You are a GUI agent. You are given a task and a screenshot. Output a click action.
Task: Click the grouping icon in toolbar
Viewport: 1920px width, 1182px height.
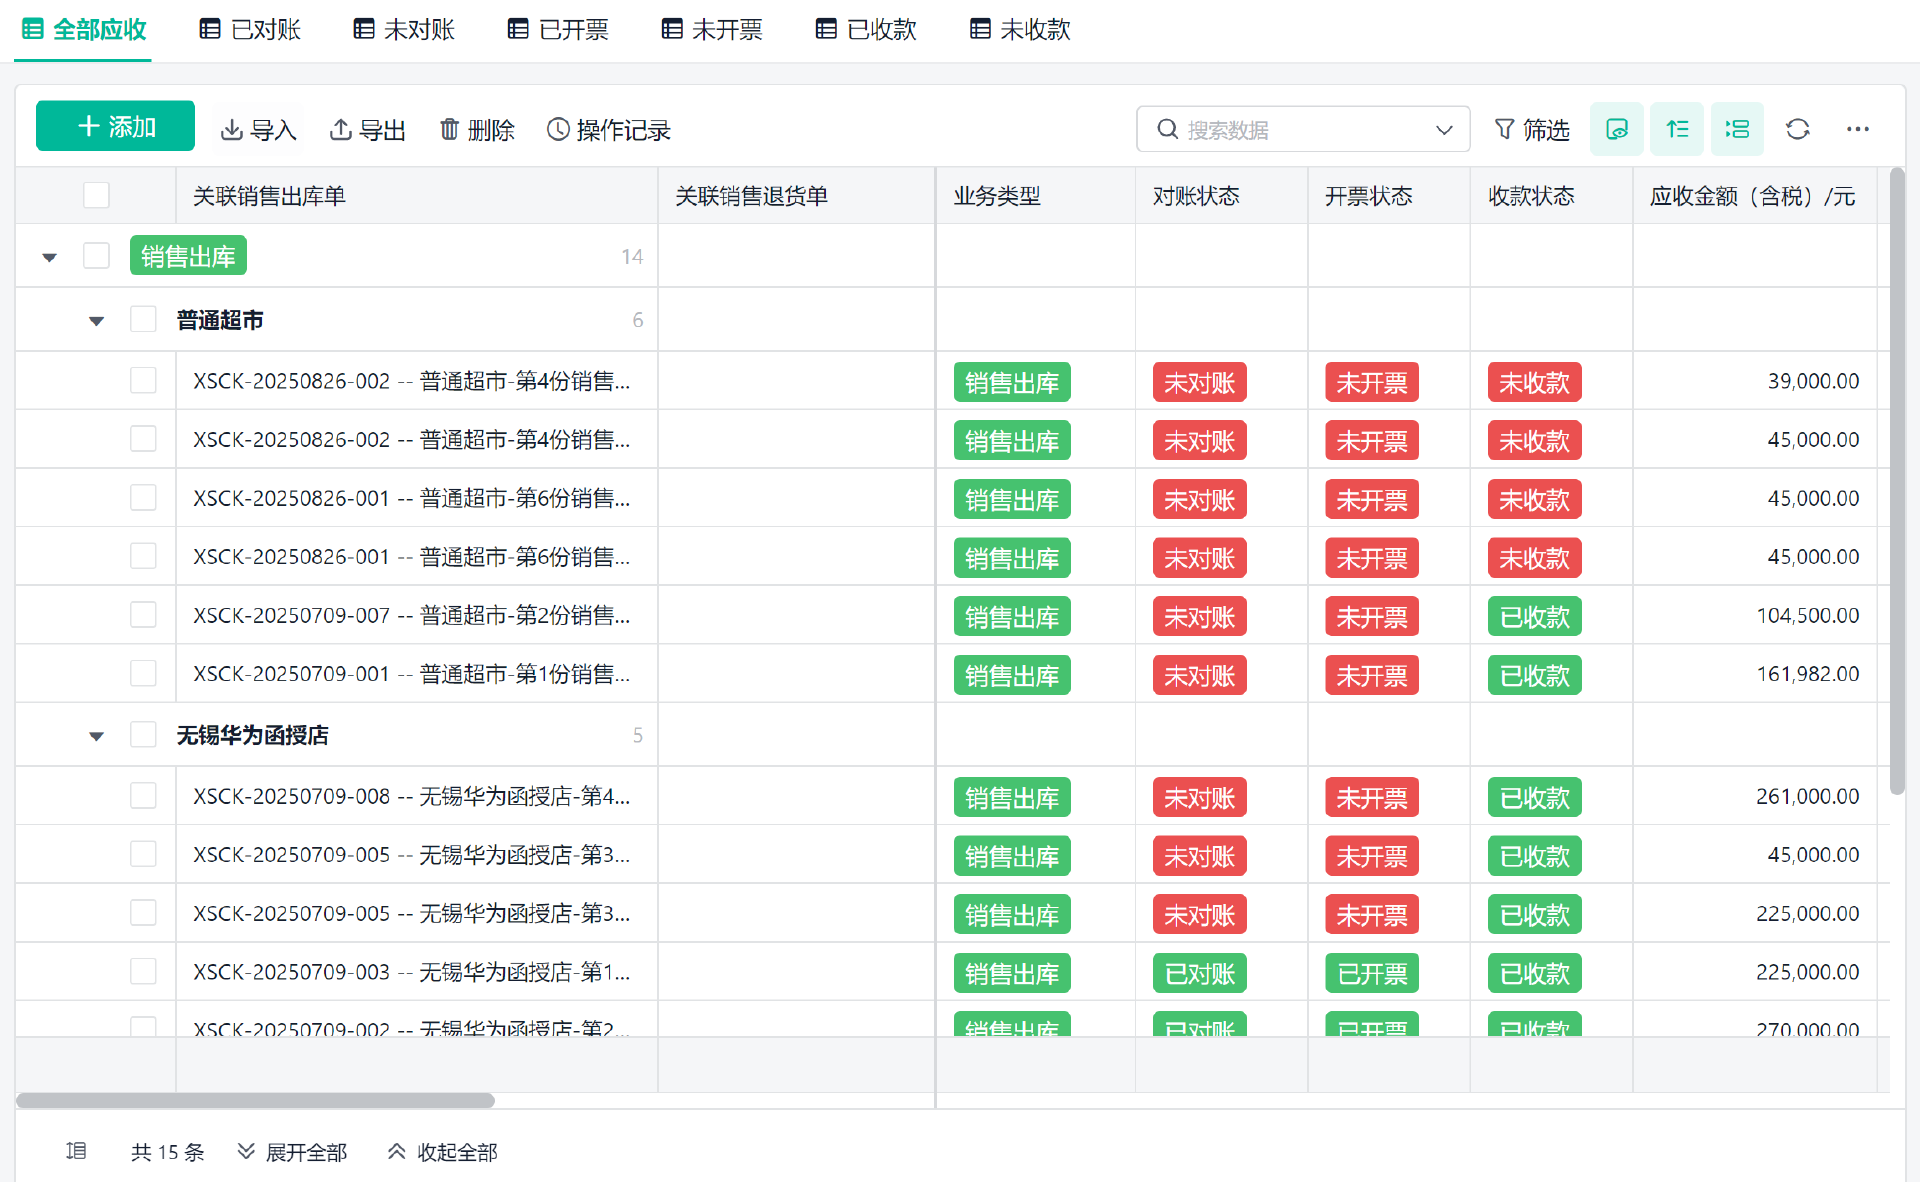pyautogui.click(x=1737, y=129)
